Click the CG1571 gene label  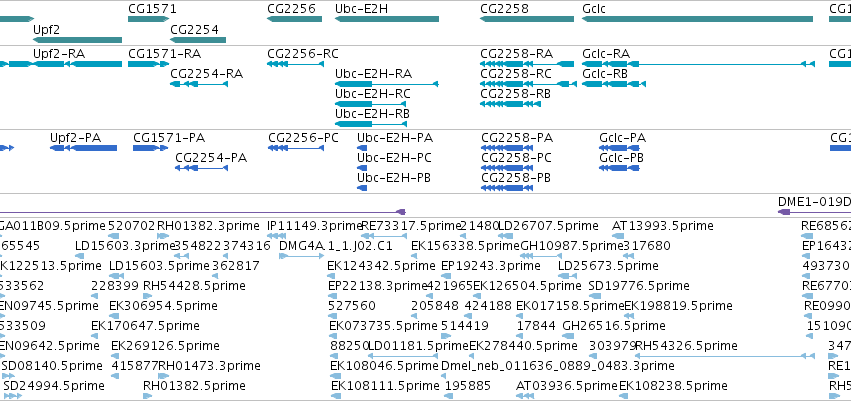[x=152, y=9]
